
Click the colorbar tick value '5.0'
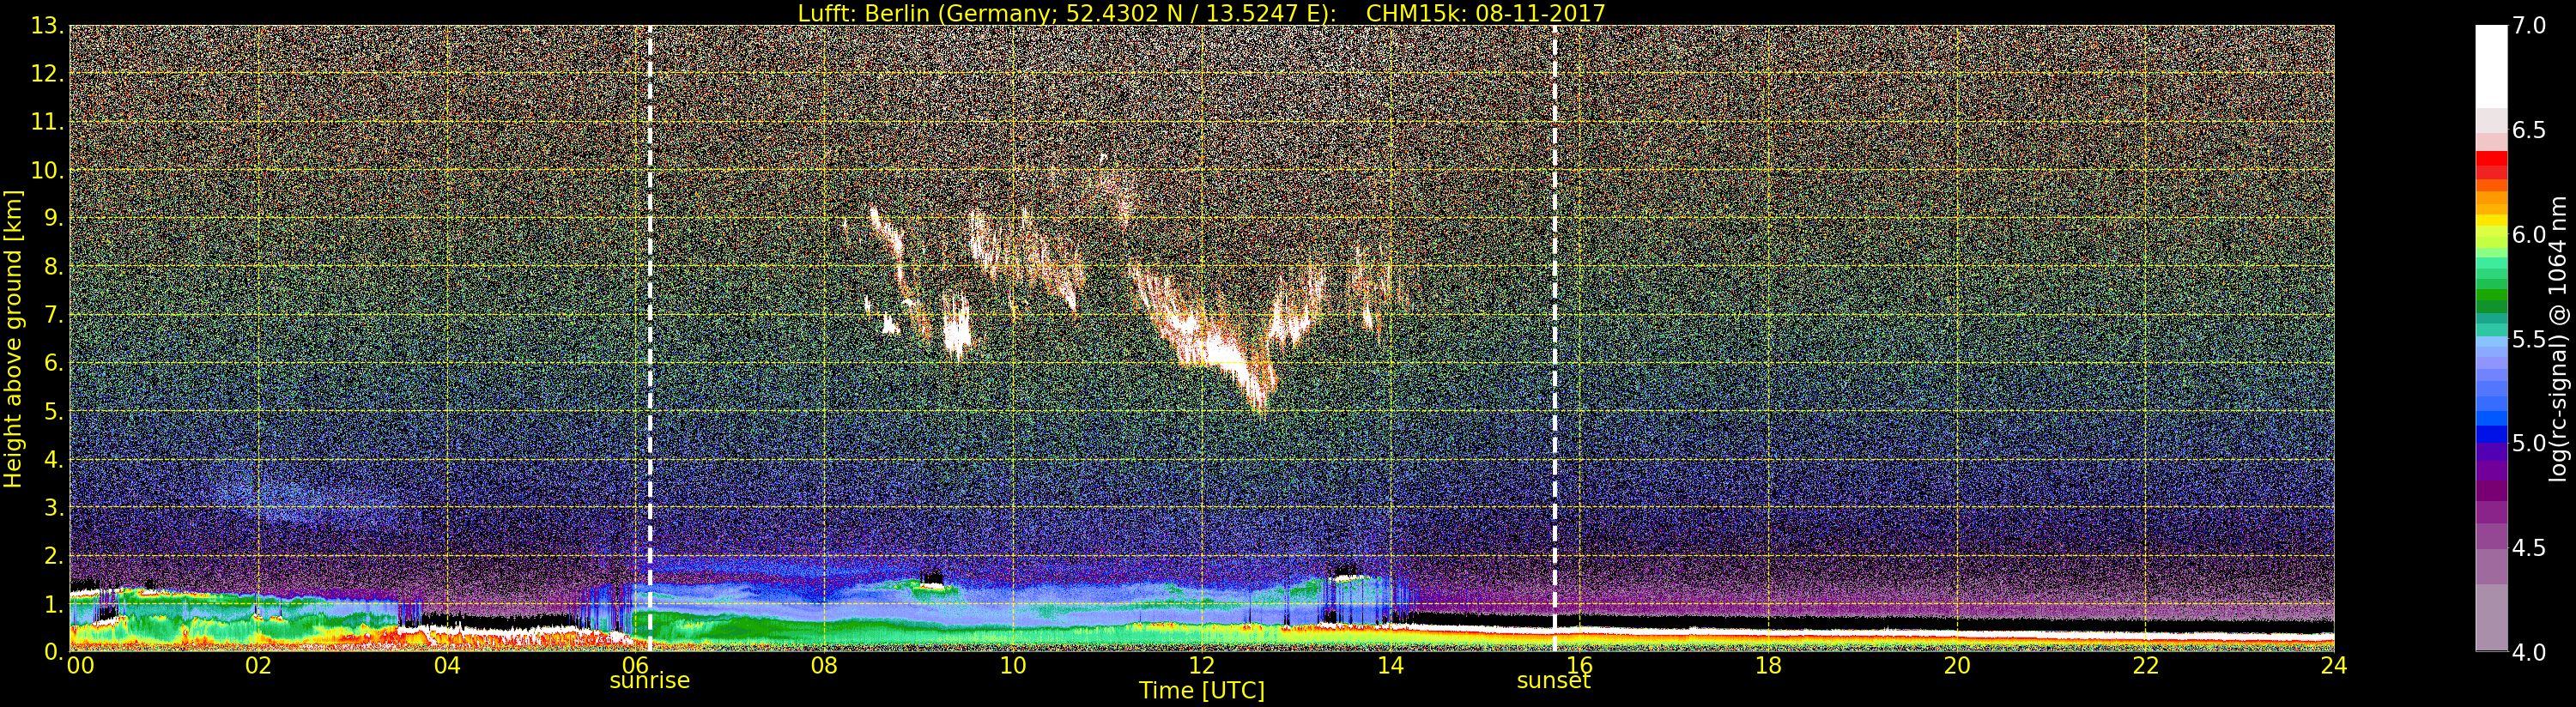2530,443
